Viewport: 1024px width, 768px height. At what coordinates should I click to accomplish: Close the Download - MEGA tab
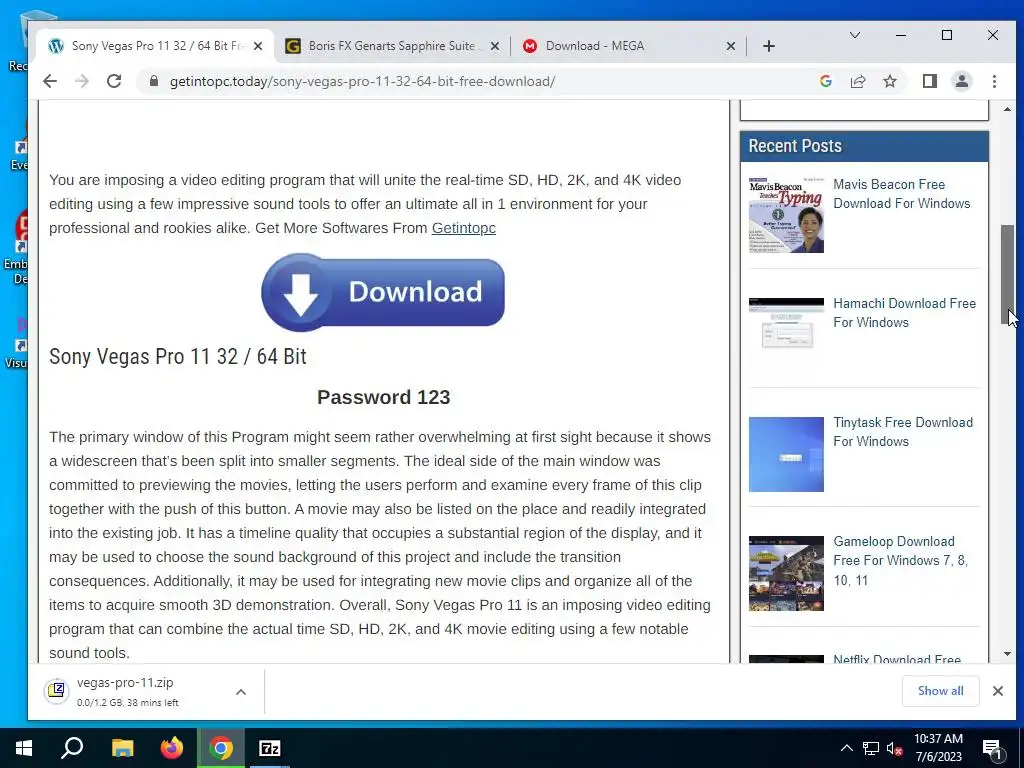coord(731,46)
